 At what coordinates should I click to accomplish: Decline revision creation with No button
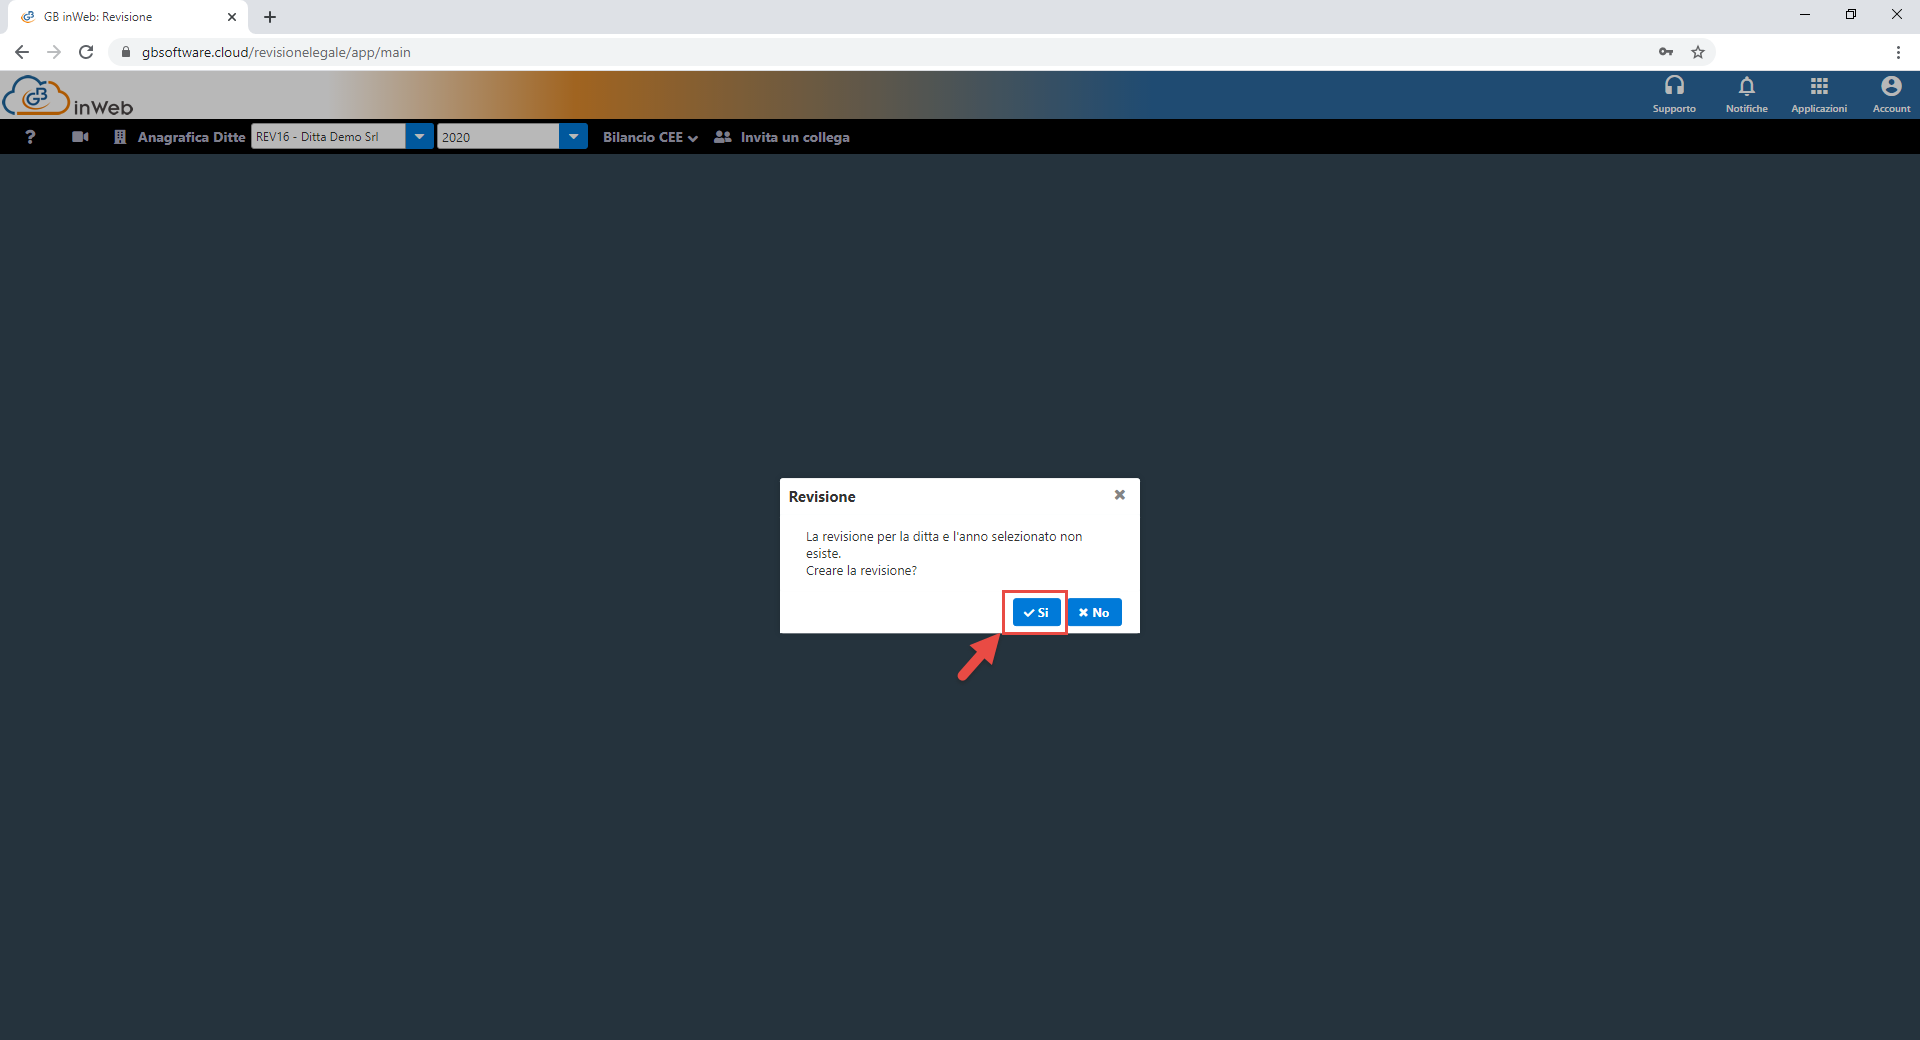coord(1094,612)
